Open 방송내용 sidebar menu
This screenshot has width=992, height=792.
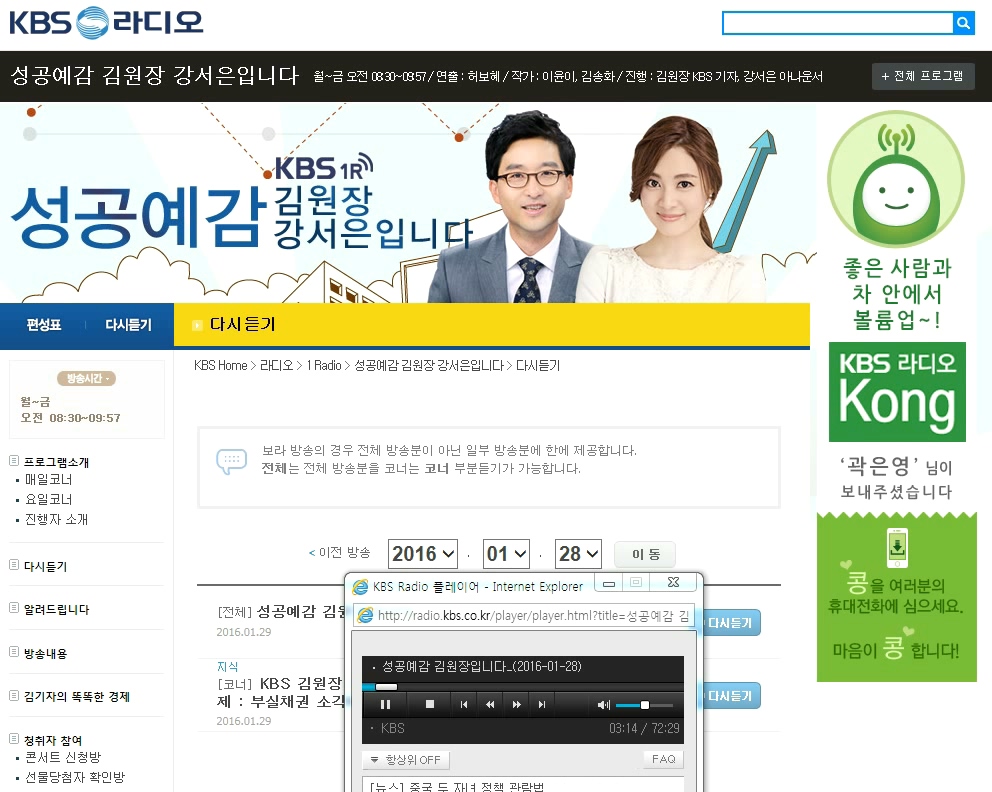click(45, 653)
